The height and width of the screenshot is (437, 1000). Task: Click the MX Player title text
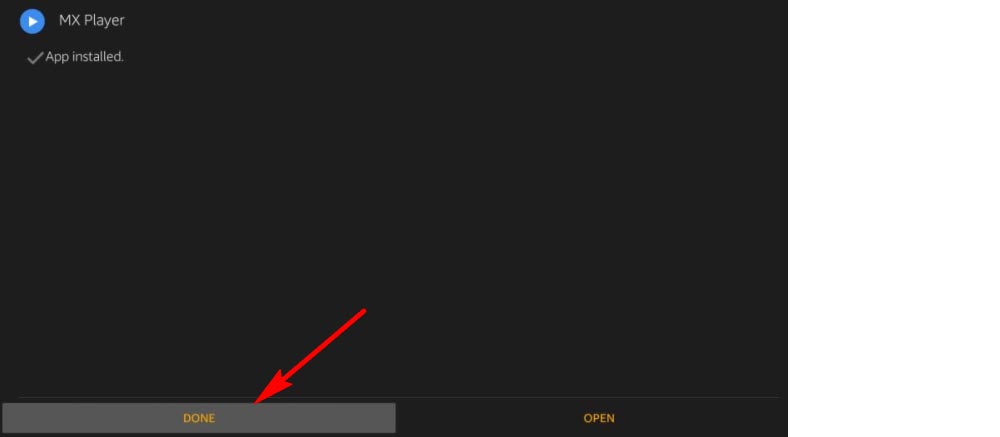click(91, 20)
